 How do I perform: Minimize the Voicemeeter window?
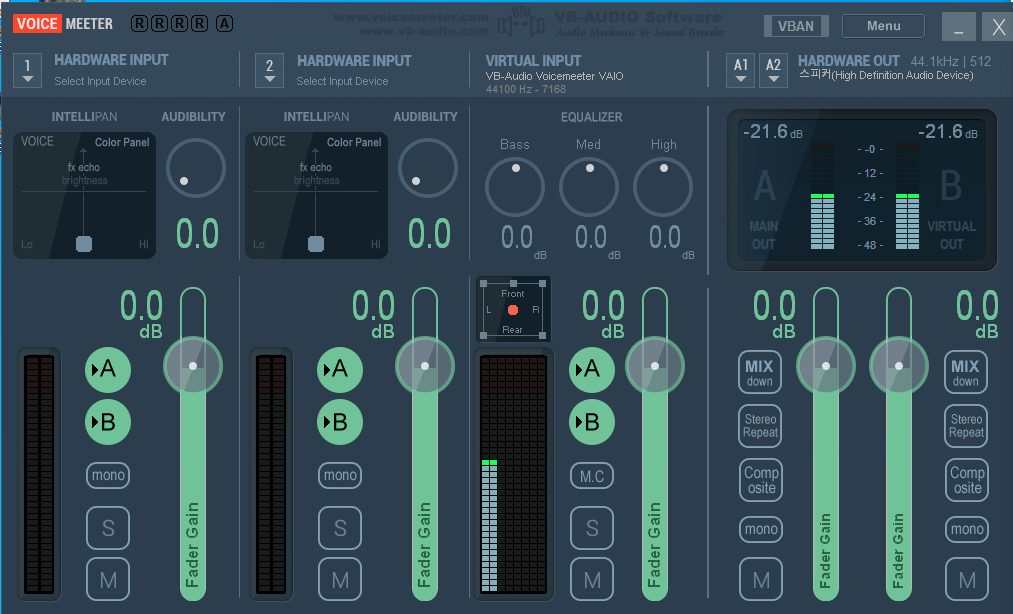pyautogui.click(x=959, y=27)
